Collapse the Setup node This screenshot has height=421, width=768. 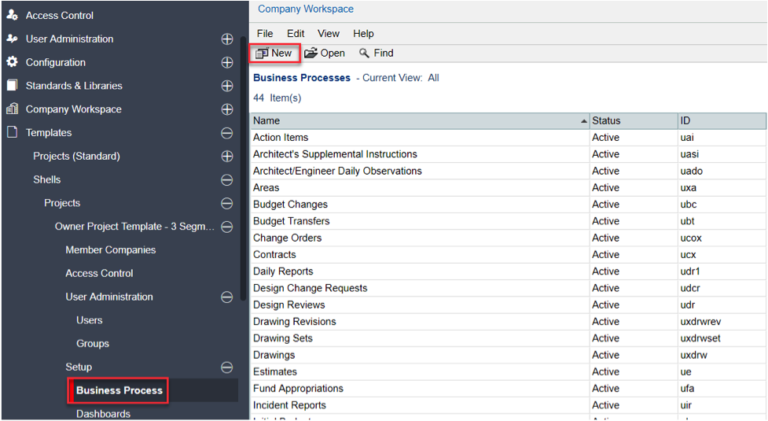(x=227, y=367)
